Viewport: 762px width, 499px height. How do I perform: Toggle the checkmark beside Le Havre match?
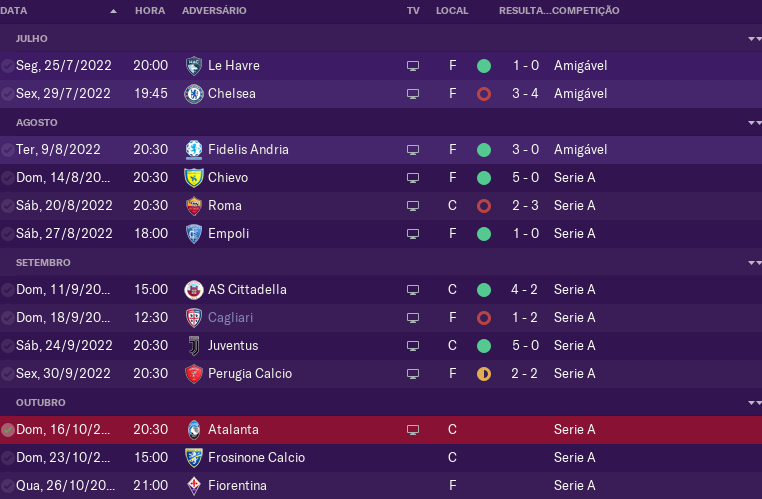(7, 66)
